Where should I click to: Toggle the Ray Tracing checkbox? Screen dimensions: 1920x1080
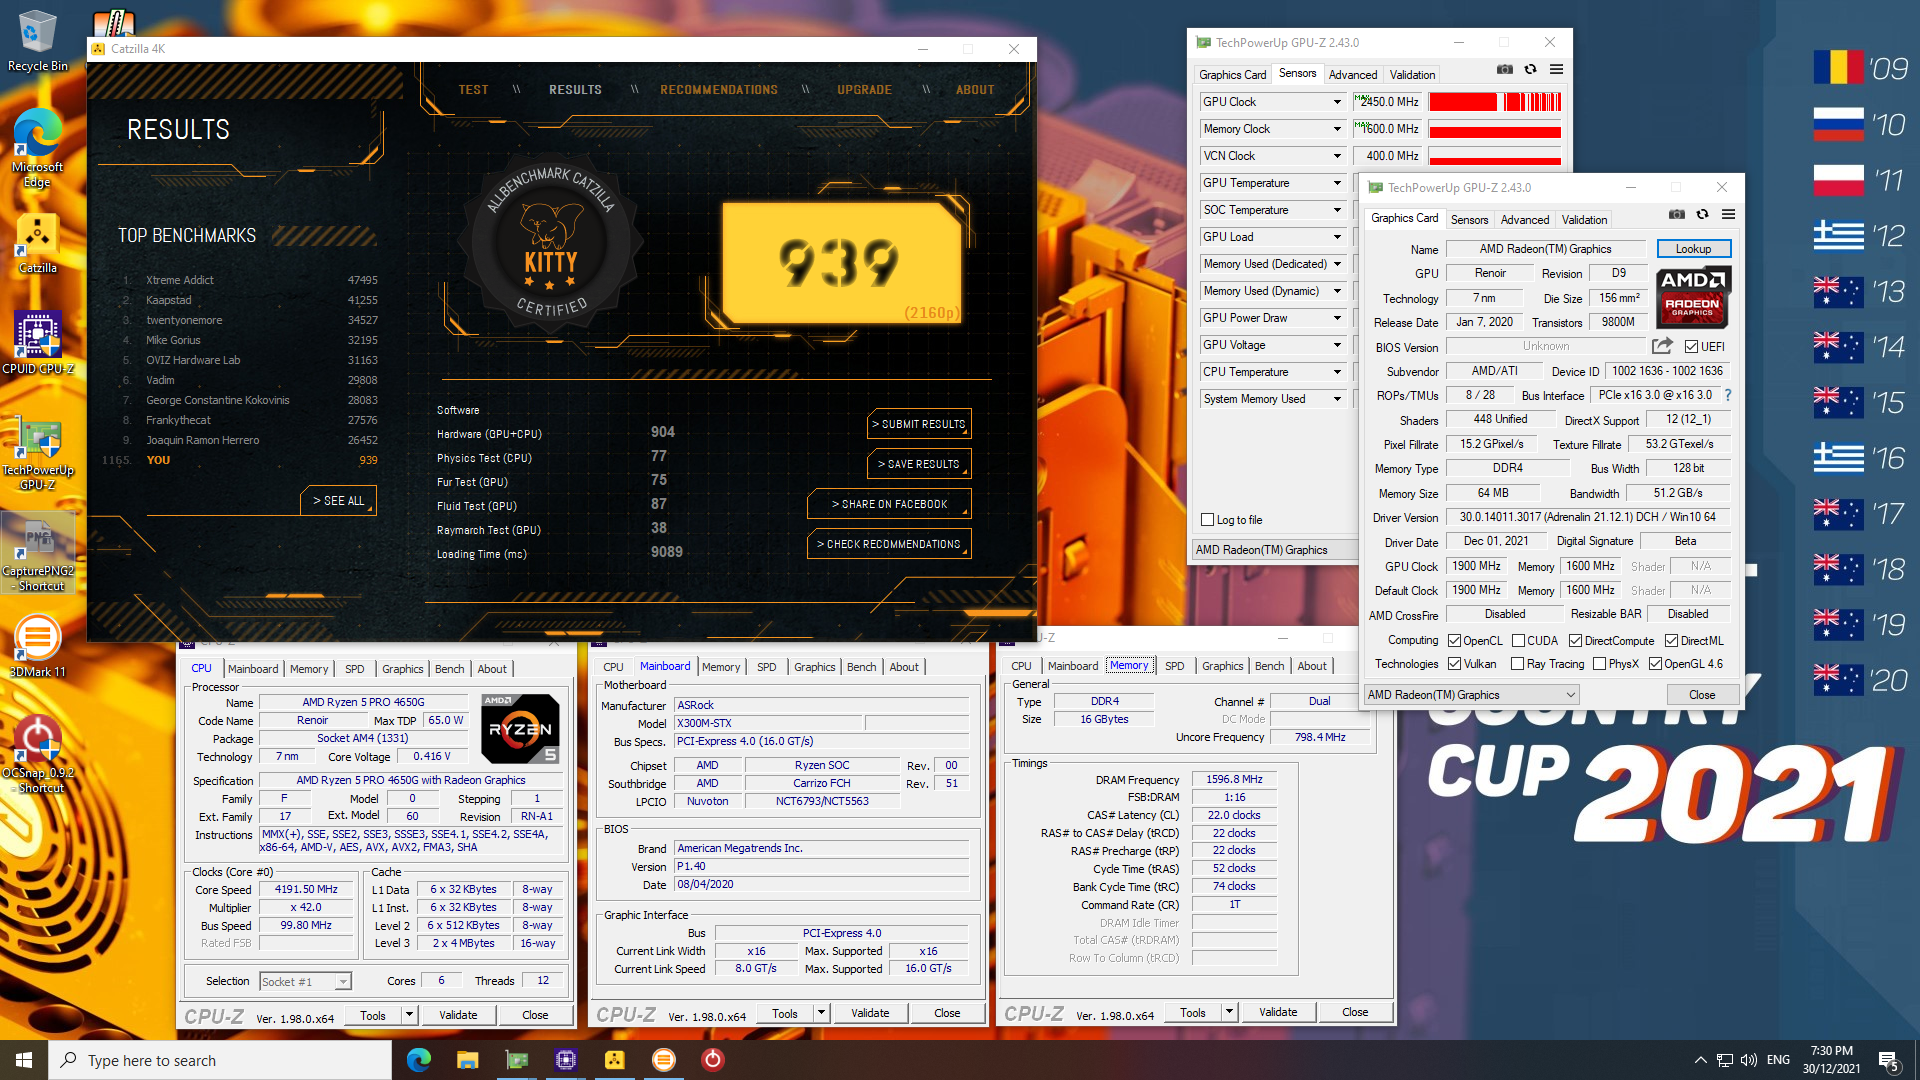point(1518,664)
